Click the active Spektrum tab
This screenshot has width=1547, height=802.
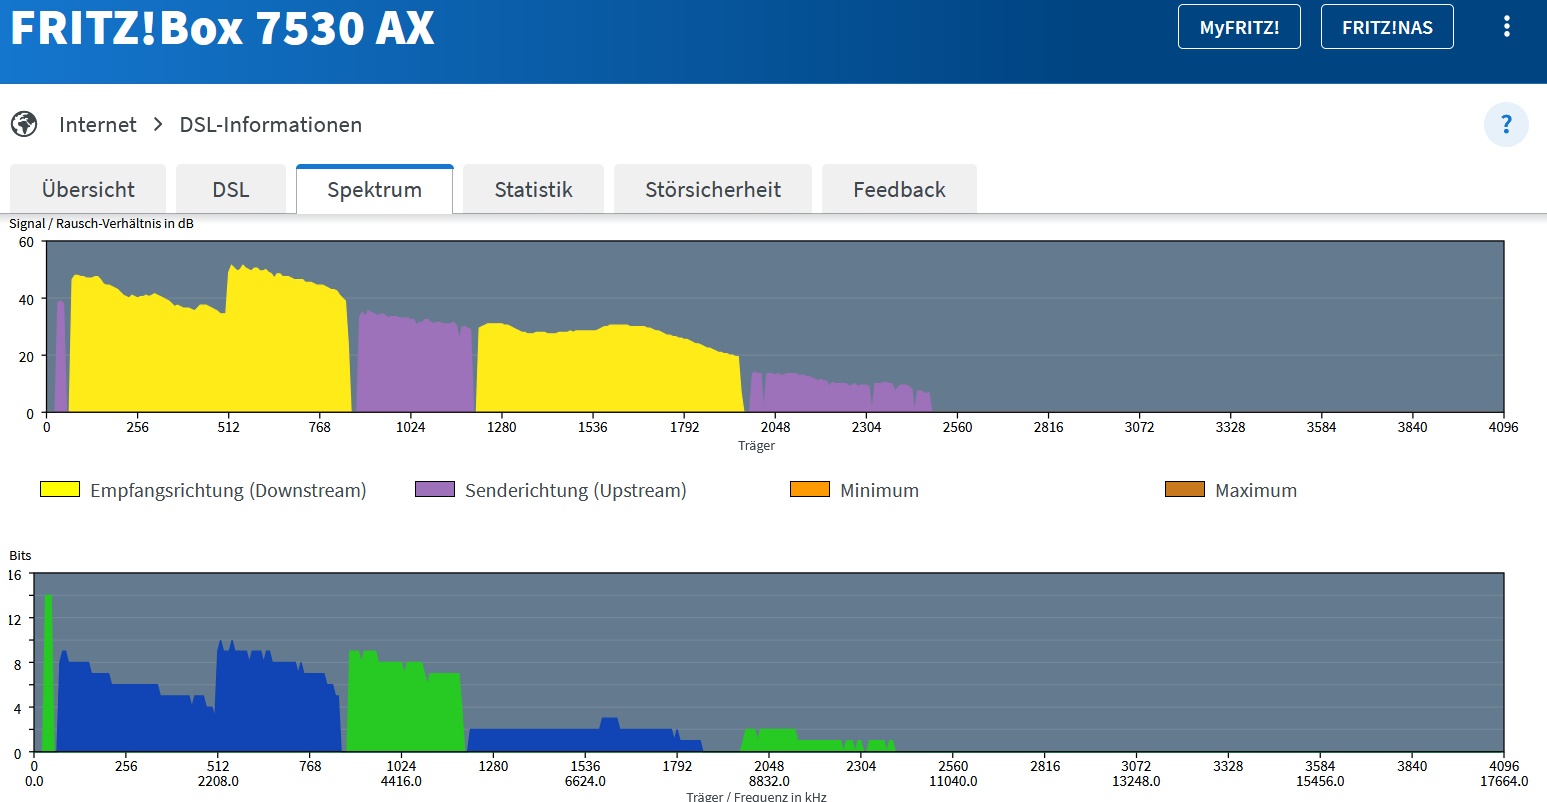pos(374,190)
